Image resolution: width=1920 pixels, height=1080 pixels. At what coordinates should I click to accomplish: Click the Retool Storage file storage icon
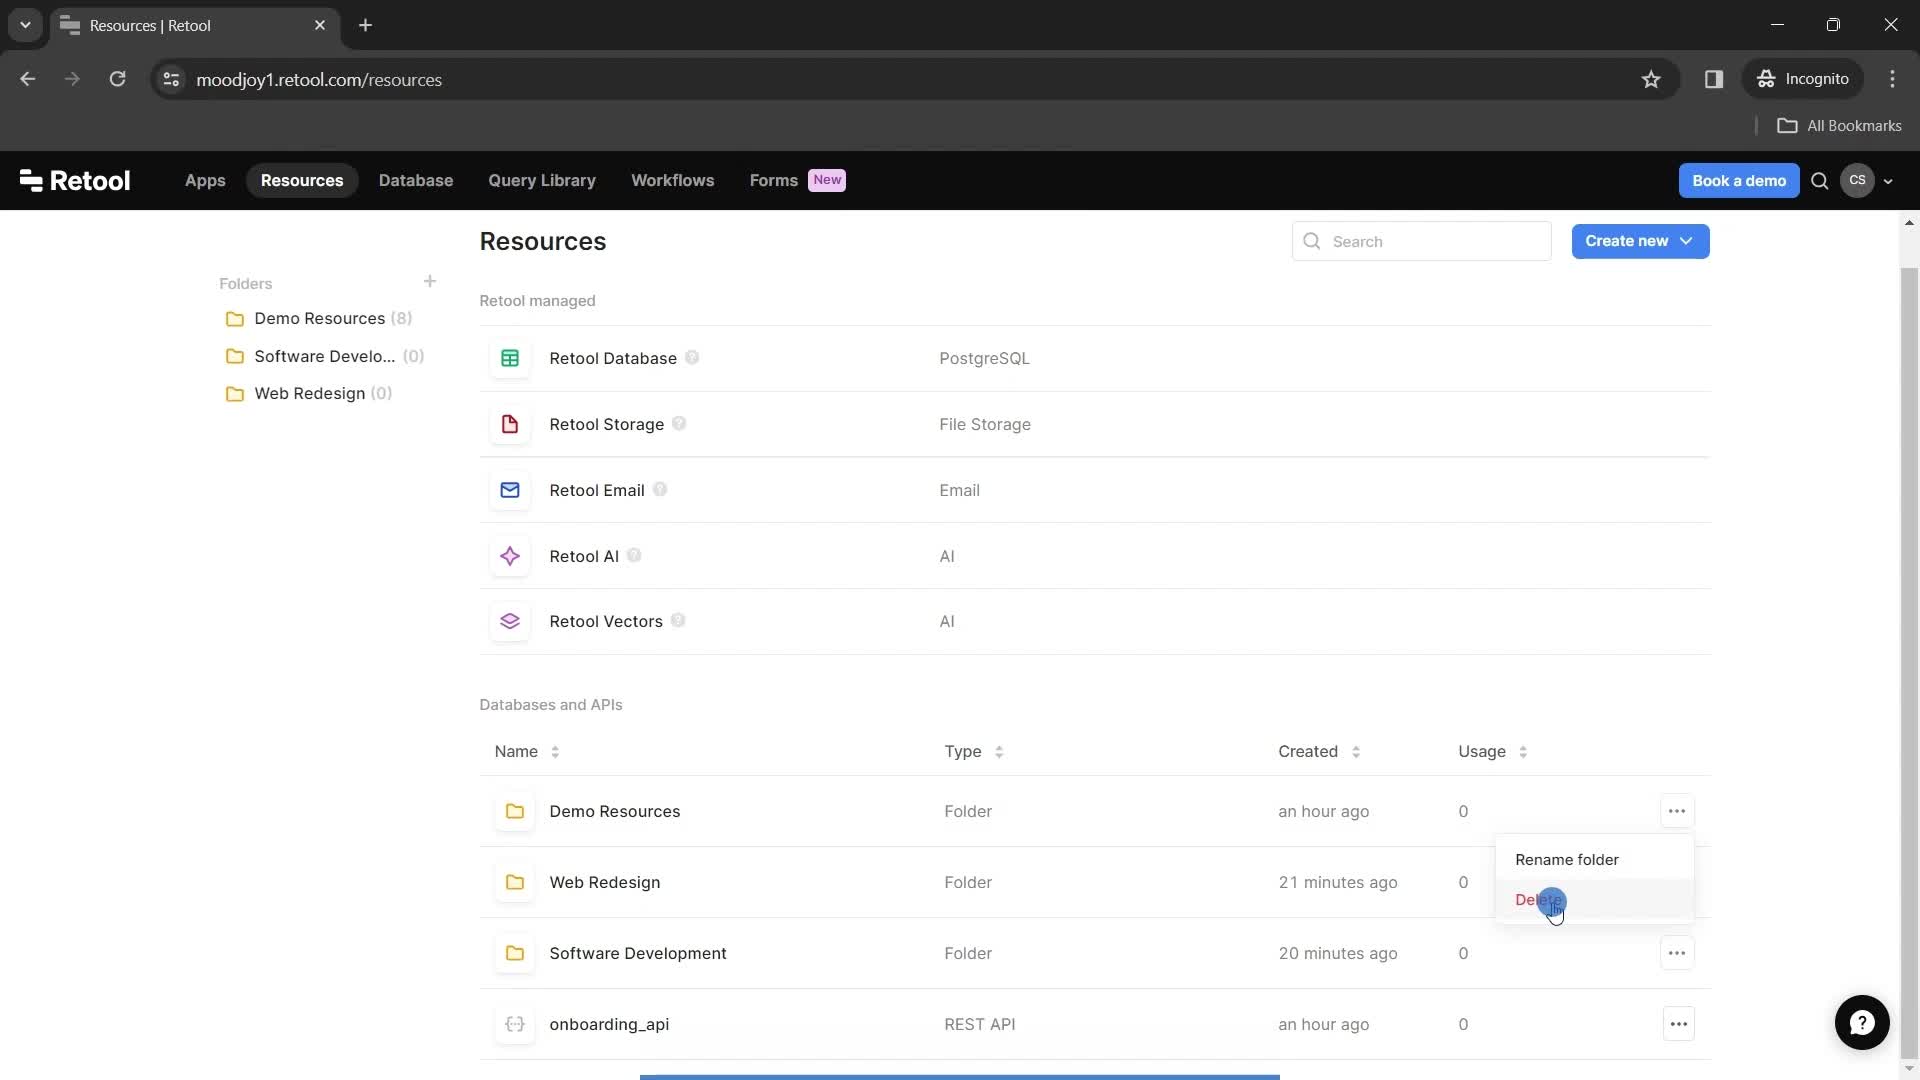point(509,423)
